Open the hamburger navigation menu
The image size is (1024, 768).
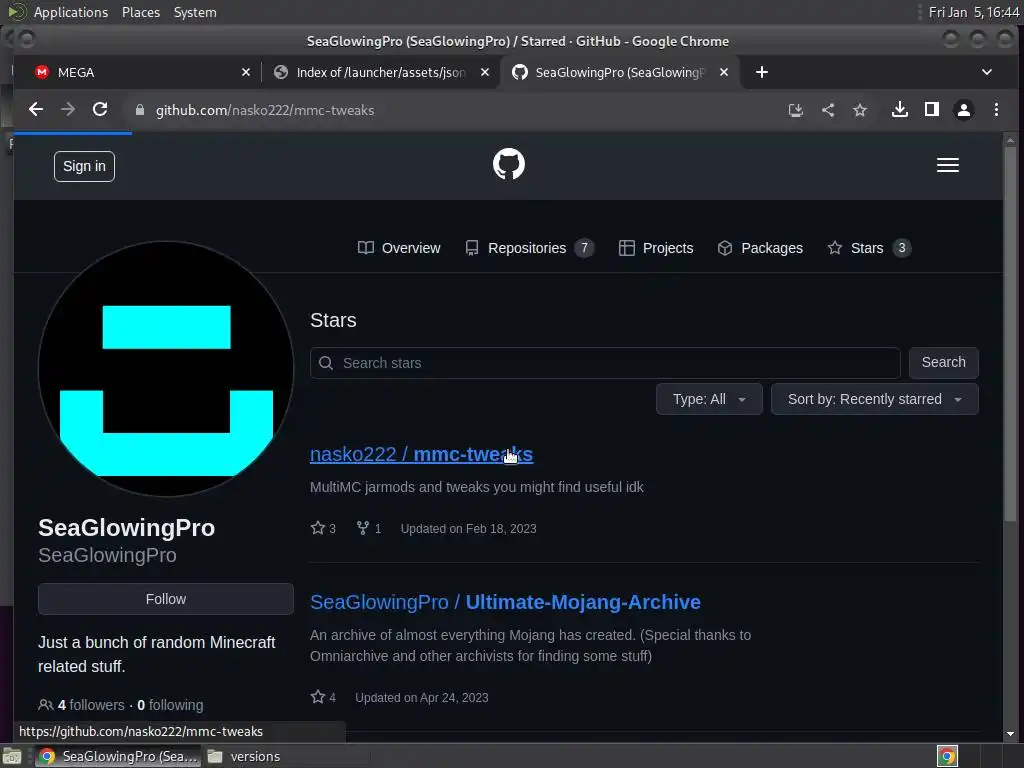click(x=948, y=165)
